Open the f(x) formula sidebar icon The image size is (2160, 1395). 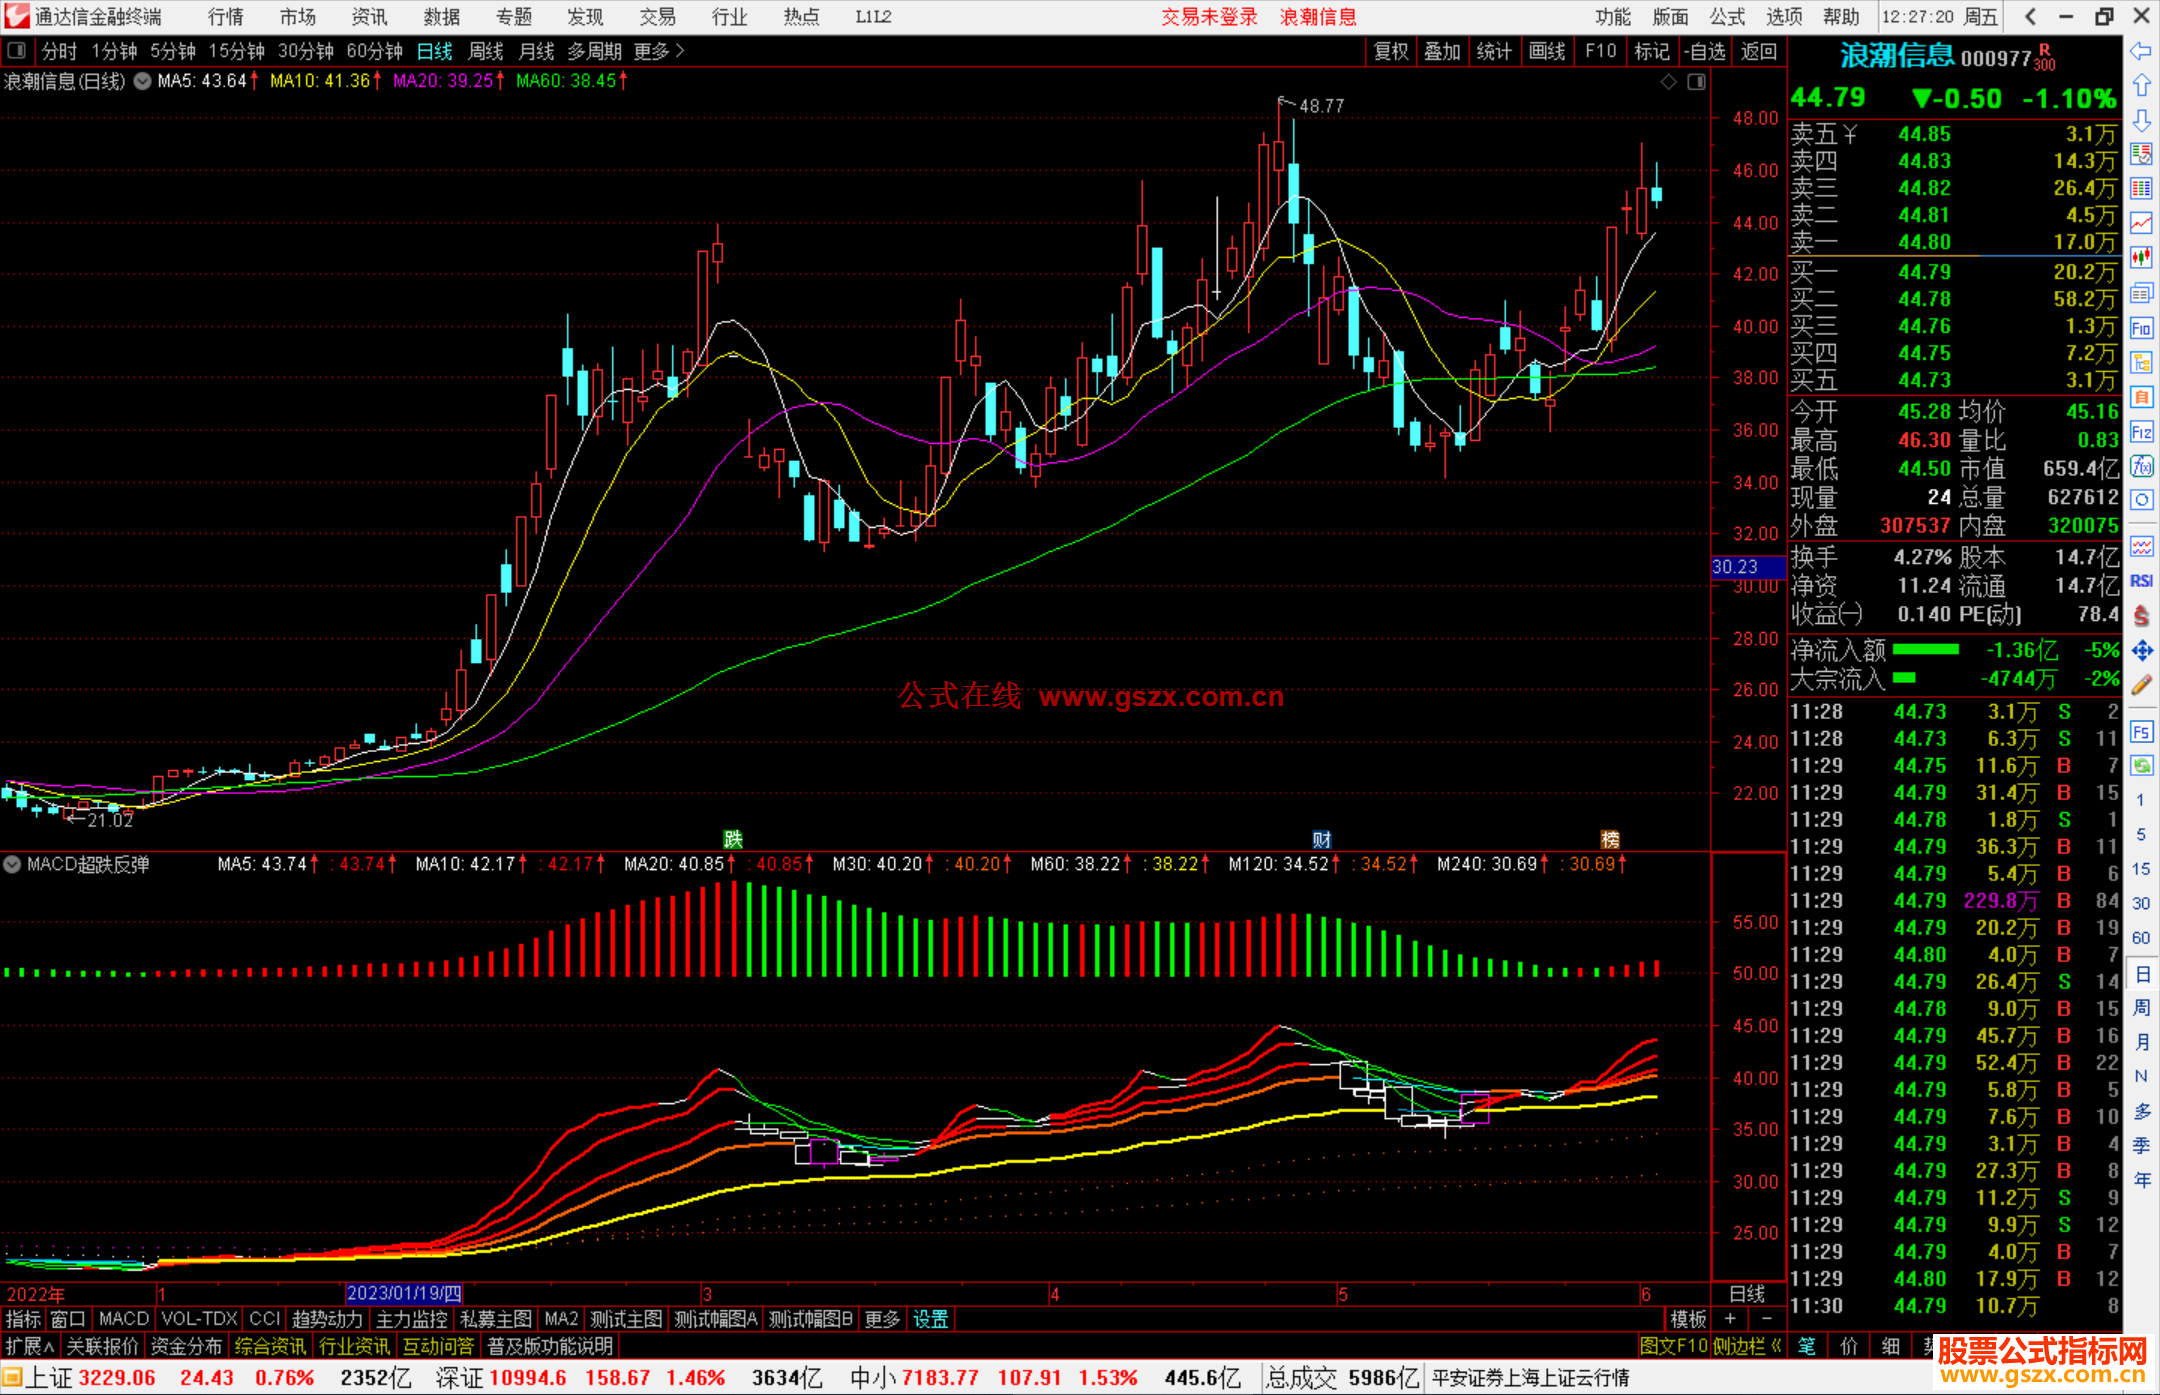point(2141,466)
